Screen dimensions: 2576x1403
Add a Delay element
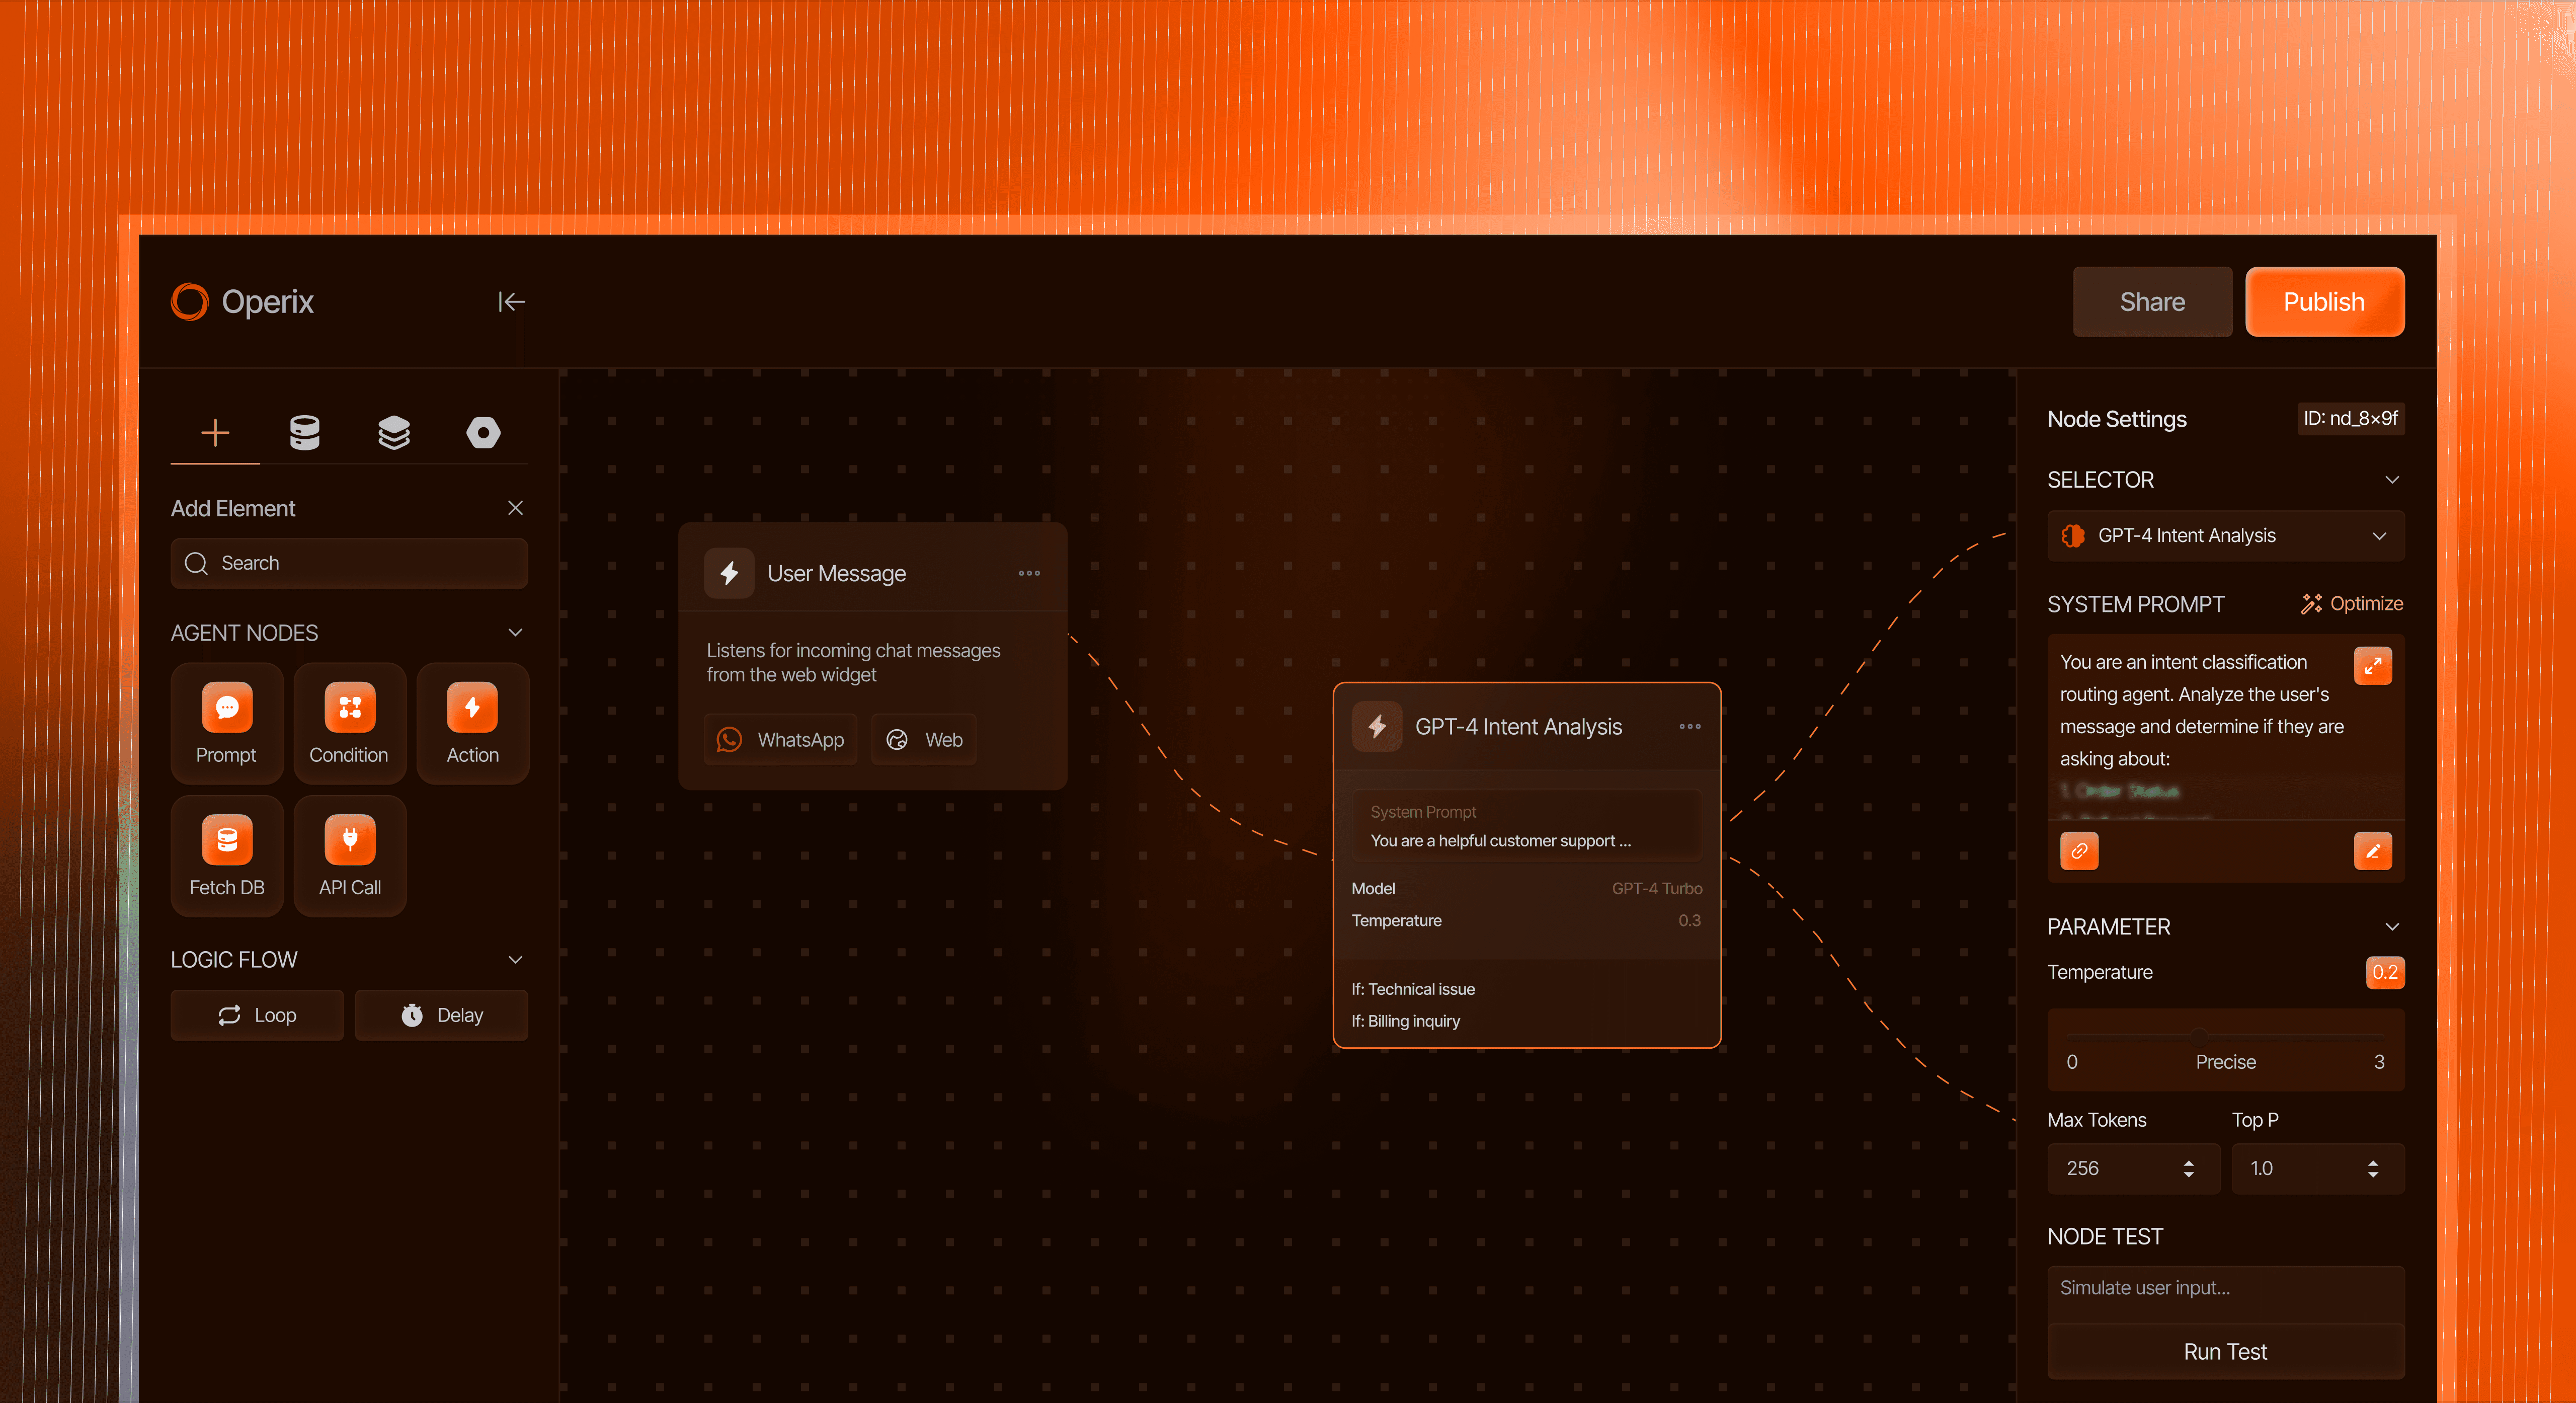pos(441,1016)
